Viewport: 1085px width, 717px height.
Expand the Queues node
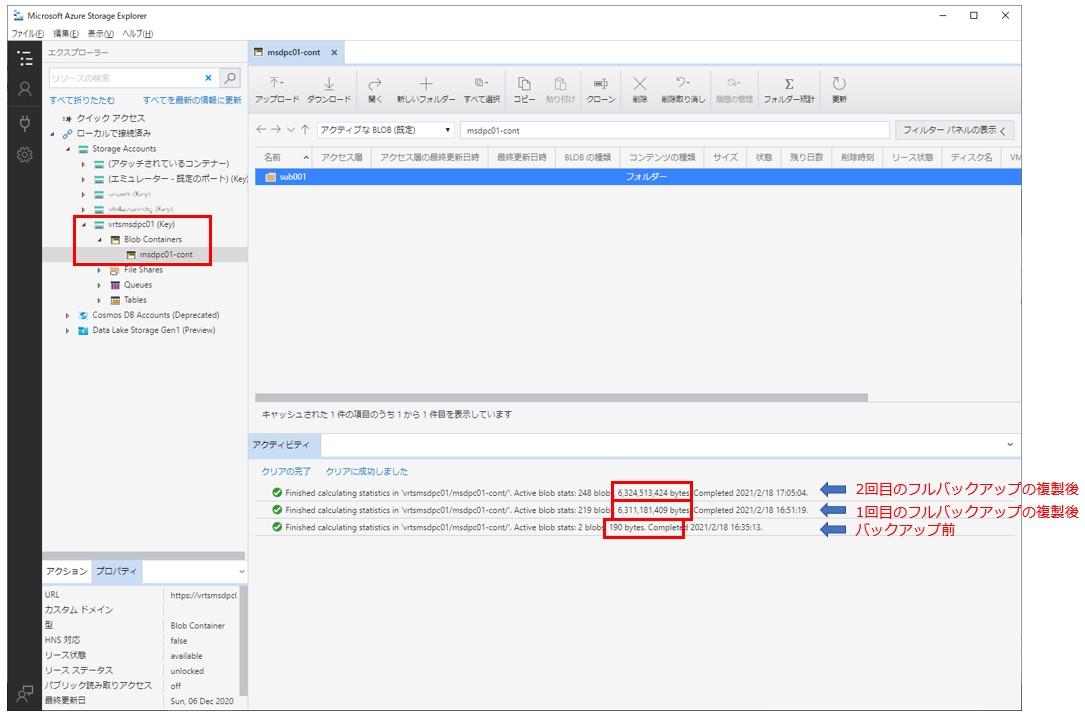[x=99, y=285]
